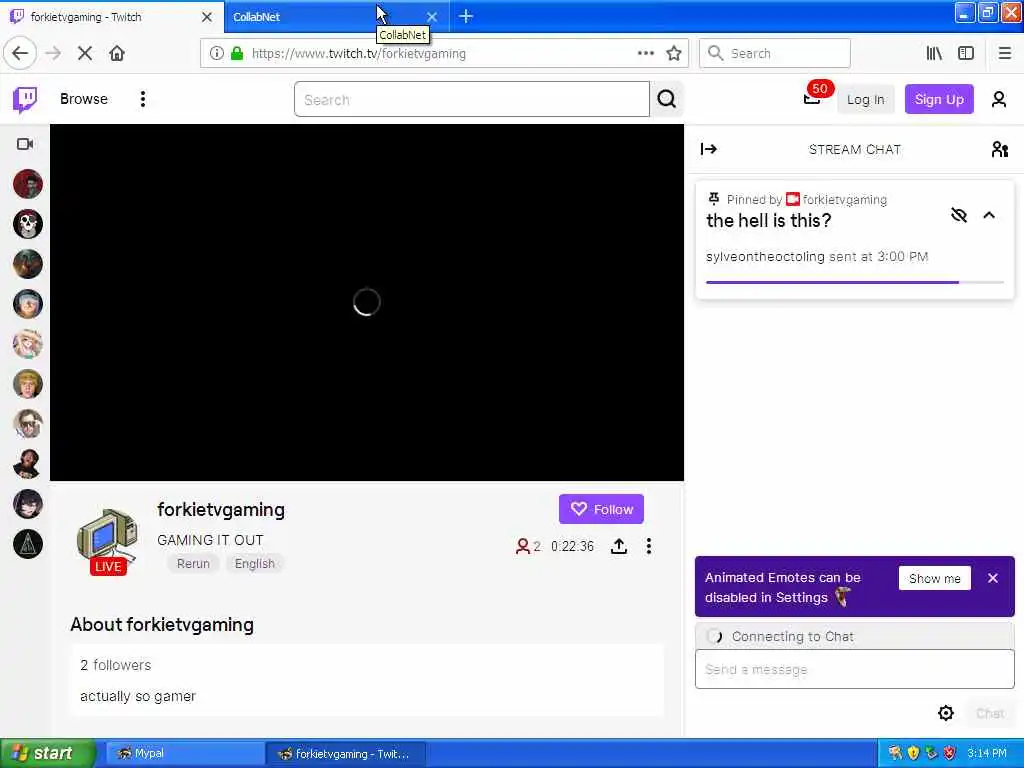This screenshot has width=1024, height=768.
Task: Click the taskbar clock showing 3:14 PM
Action: [987, 754]
